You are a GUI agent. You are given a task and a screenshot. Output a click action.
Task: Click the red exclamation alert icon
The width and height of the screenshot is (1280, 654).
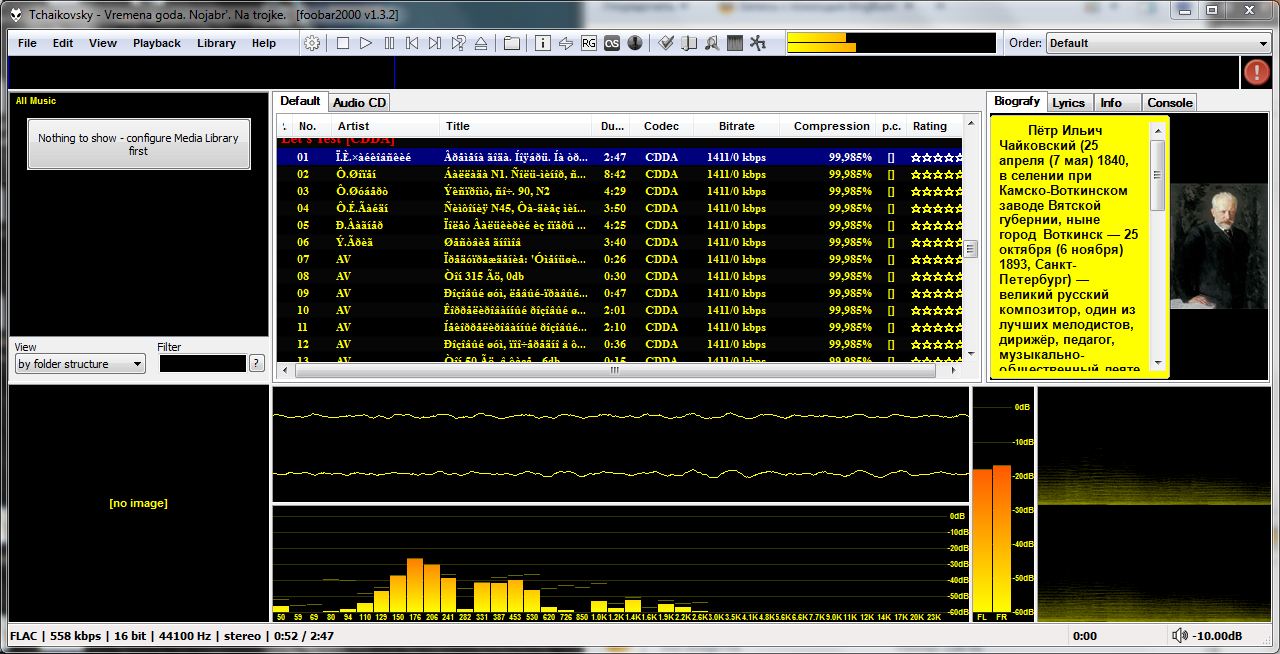pos(1256,72)
